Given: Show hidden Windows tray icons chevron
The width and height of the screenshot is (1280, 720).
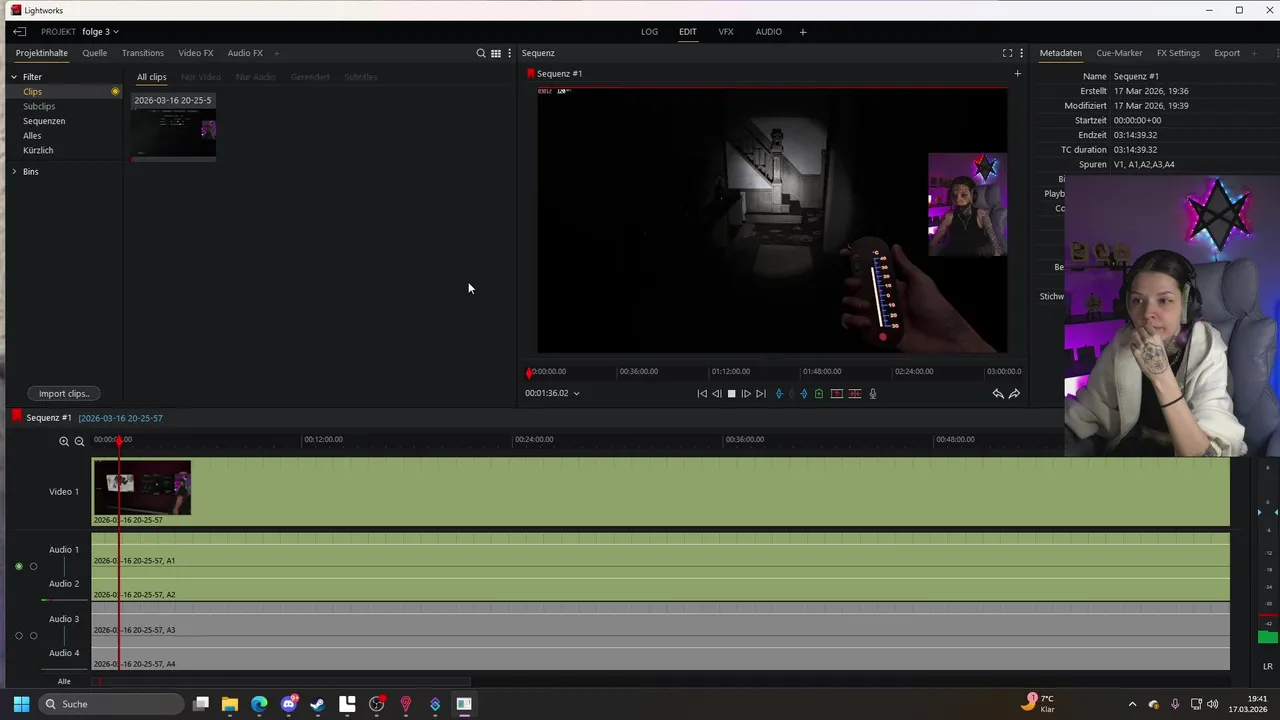Looking at the screenshot, I should [x=1132, y=704].
